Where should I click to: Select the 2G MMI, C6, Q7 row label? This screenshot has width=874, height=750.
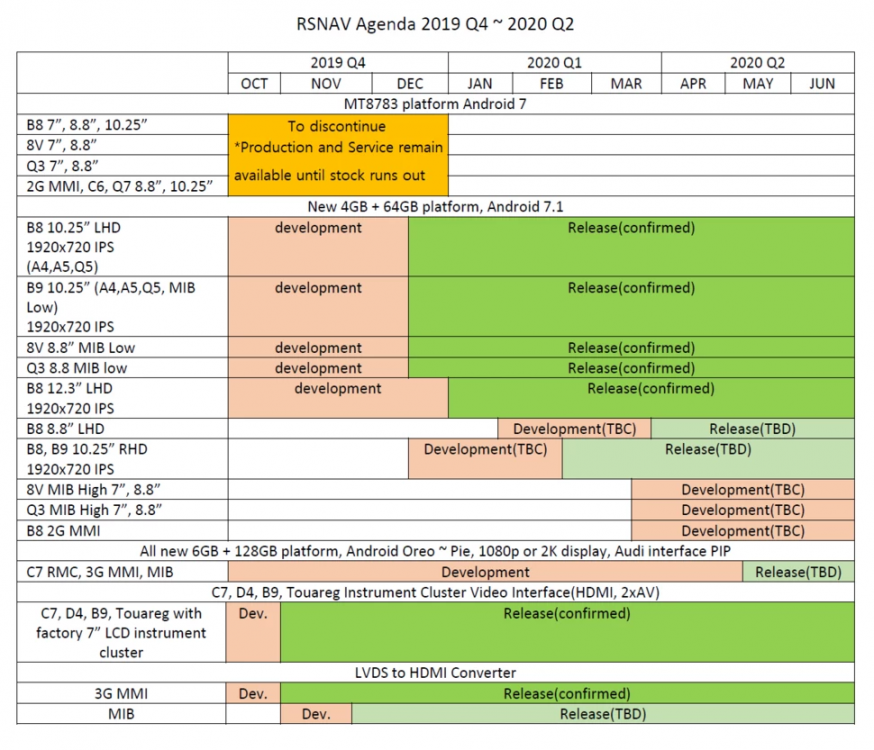(x=122, y=186)
